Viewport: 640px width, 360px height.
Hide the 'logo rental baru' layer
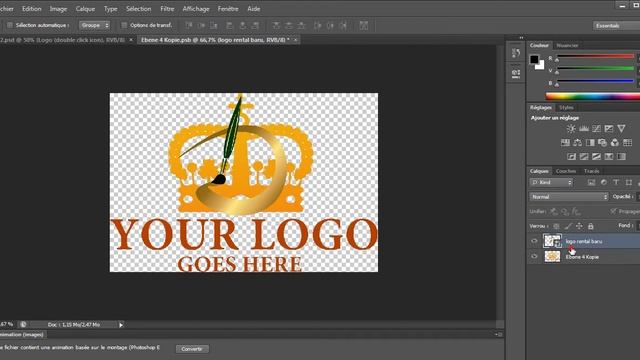click(534, 241)
